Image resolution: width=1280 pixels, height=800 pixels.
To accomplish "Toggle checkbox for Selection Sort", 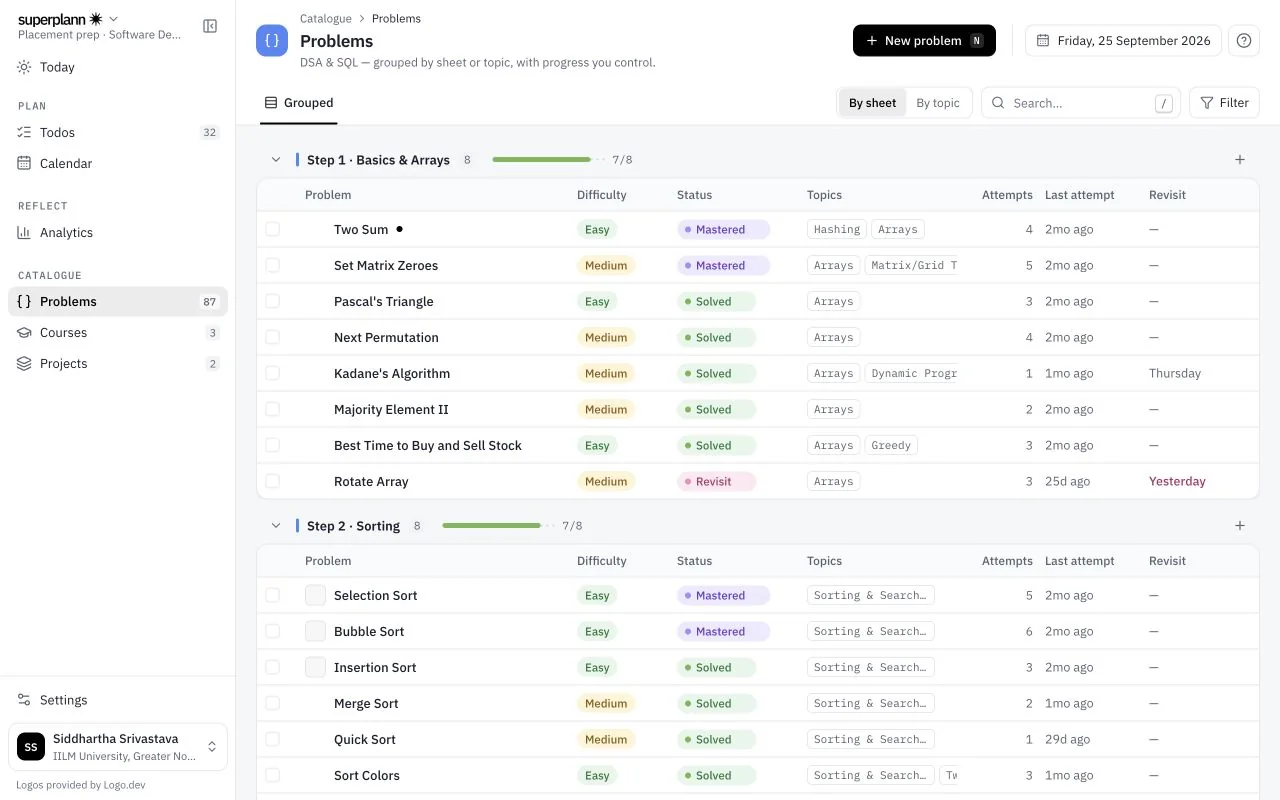I will click(x=273, y=595).
